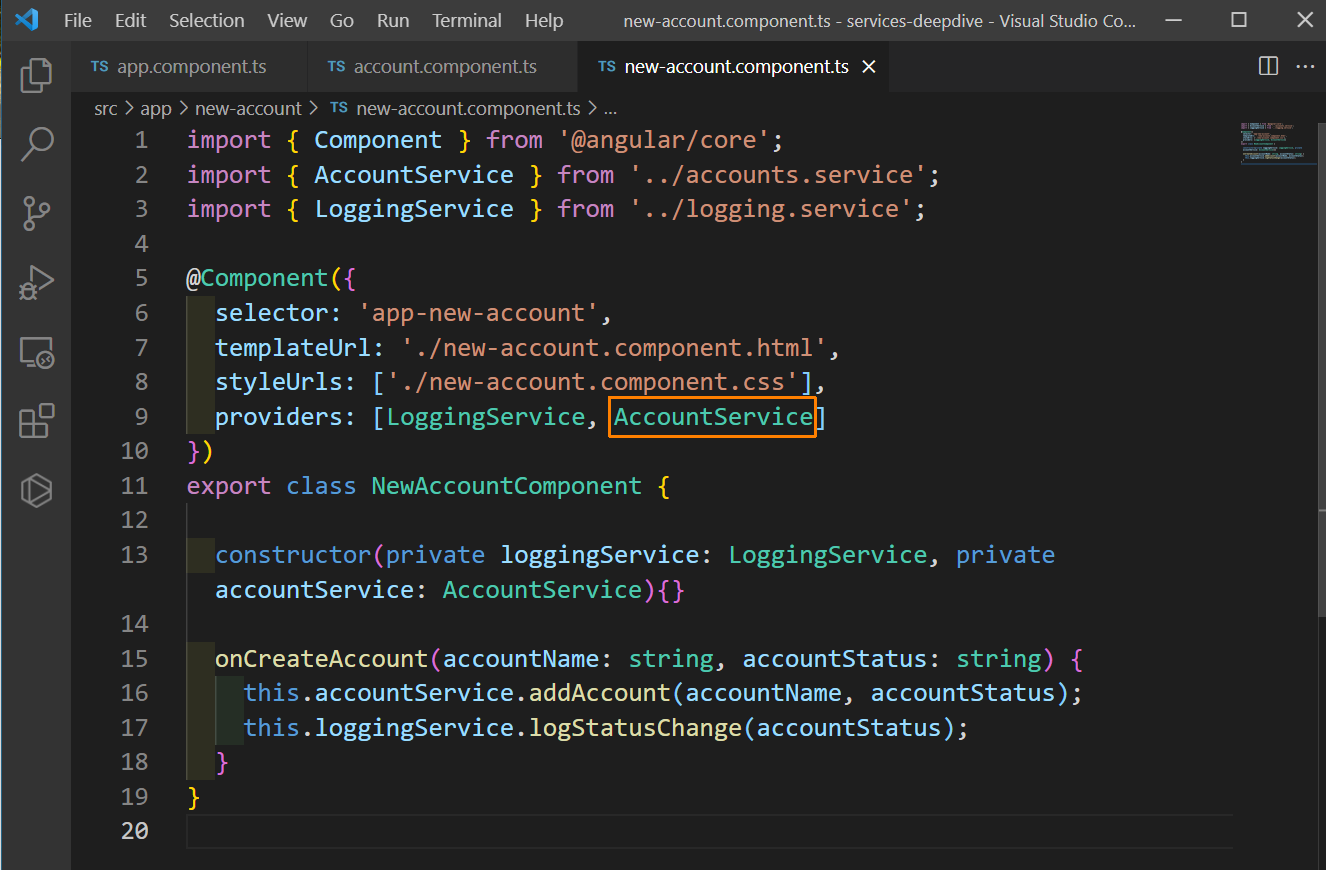The height and width of the screenshot is (870, 1326).
Task: Close the new-account.component.ts tab
Action: 869,66
